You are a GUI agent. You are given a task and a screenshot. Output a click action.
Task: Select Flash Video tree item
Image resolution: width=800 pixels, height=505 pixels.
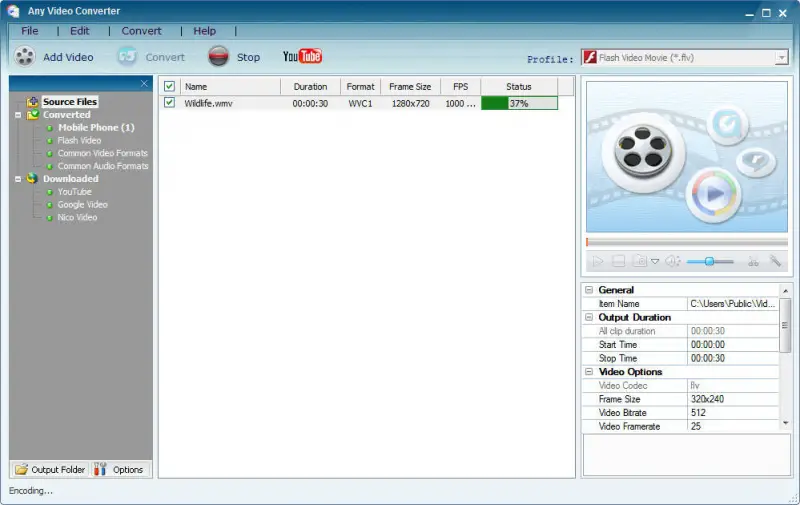point(79,140)
